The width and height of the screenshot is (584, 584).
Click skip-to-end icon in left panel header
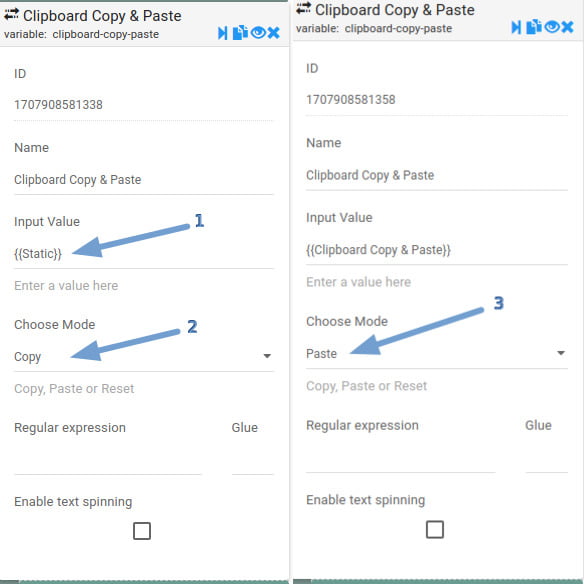222,33
